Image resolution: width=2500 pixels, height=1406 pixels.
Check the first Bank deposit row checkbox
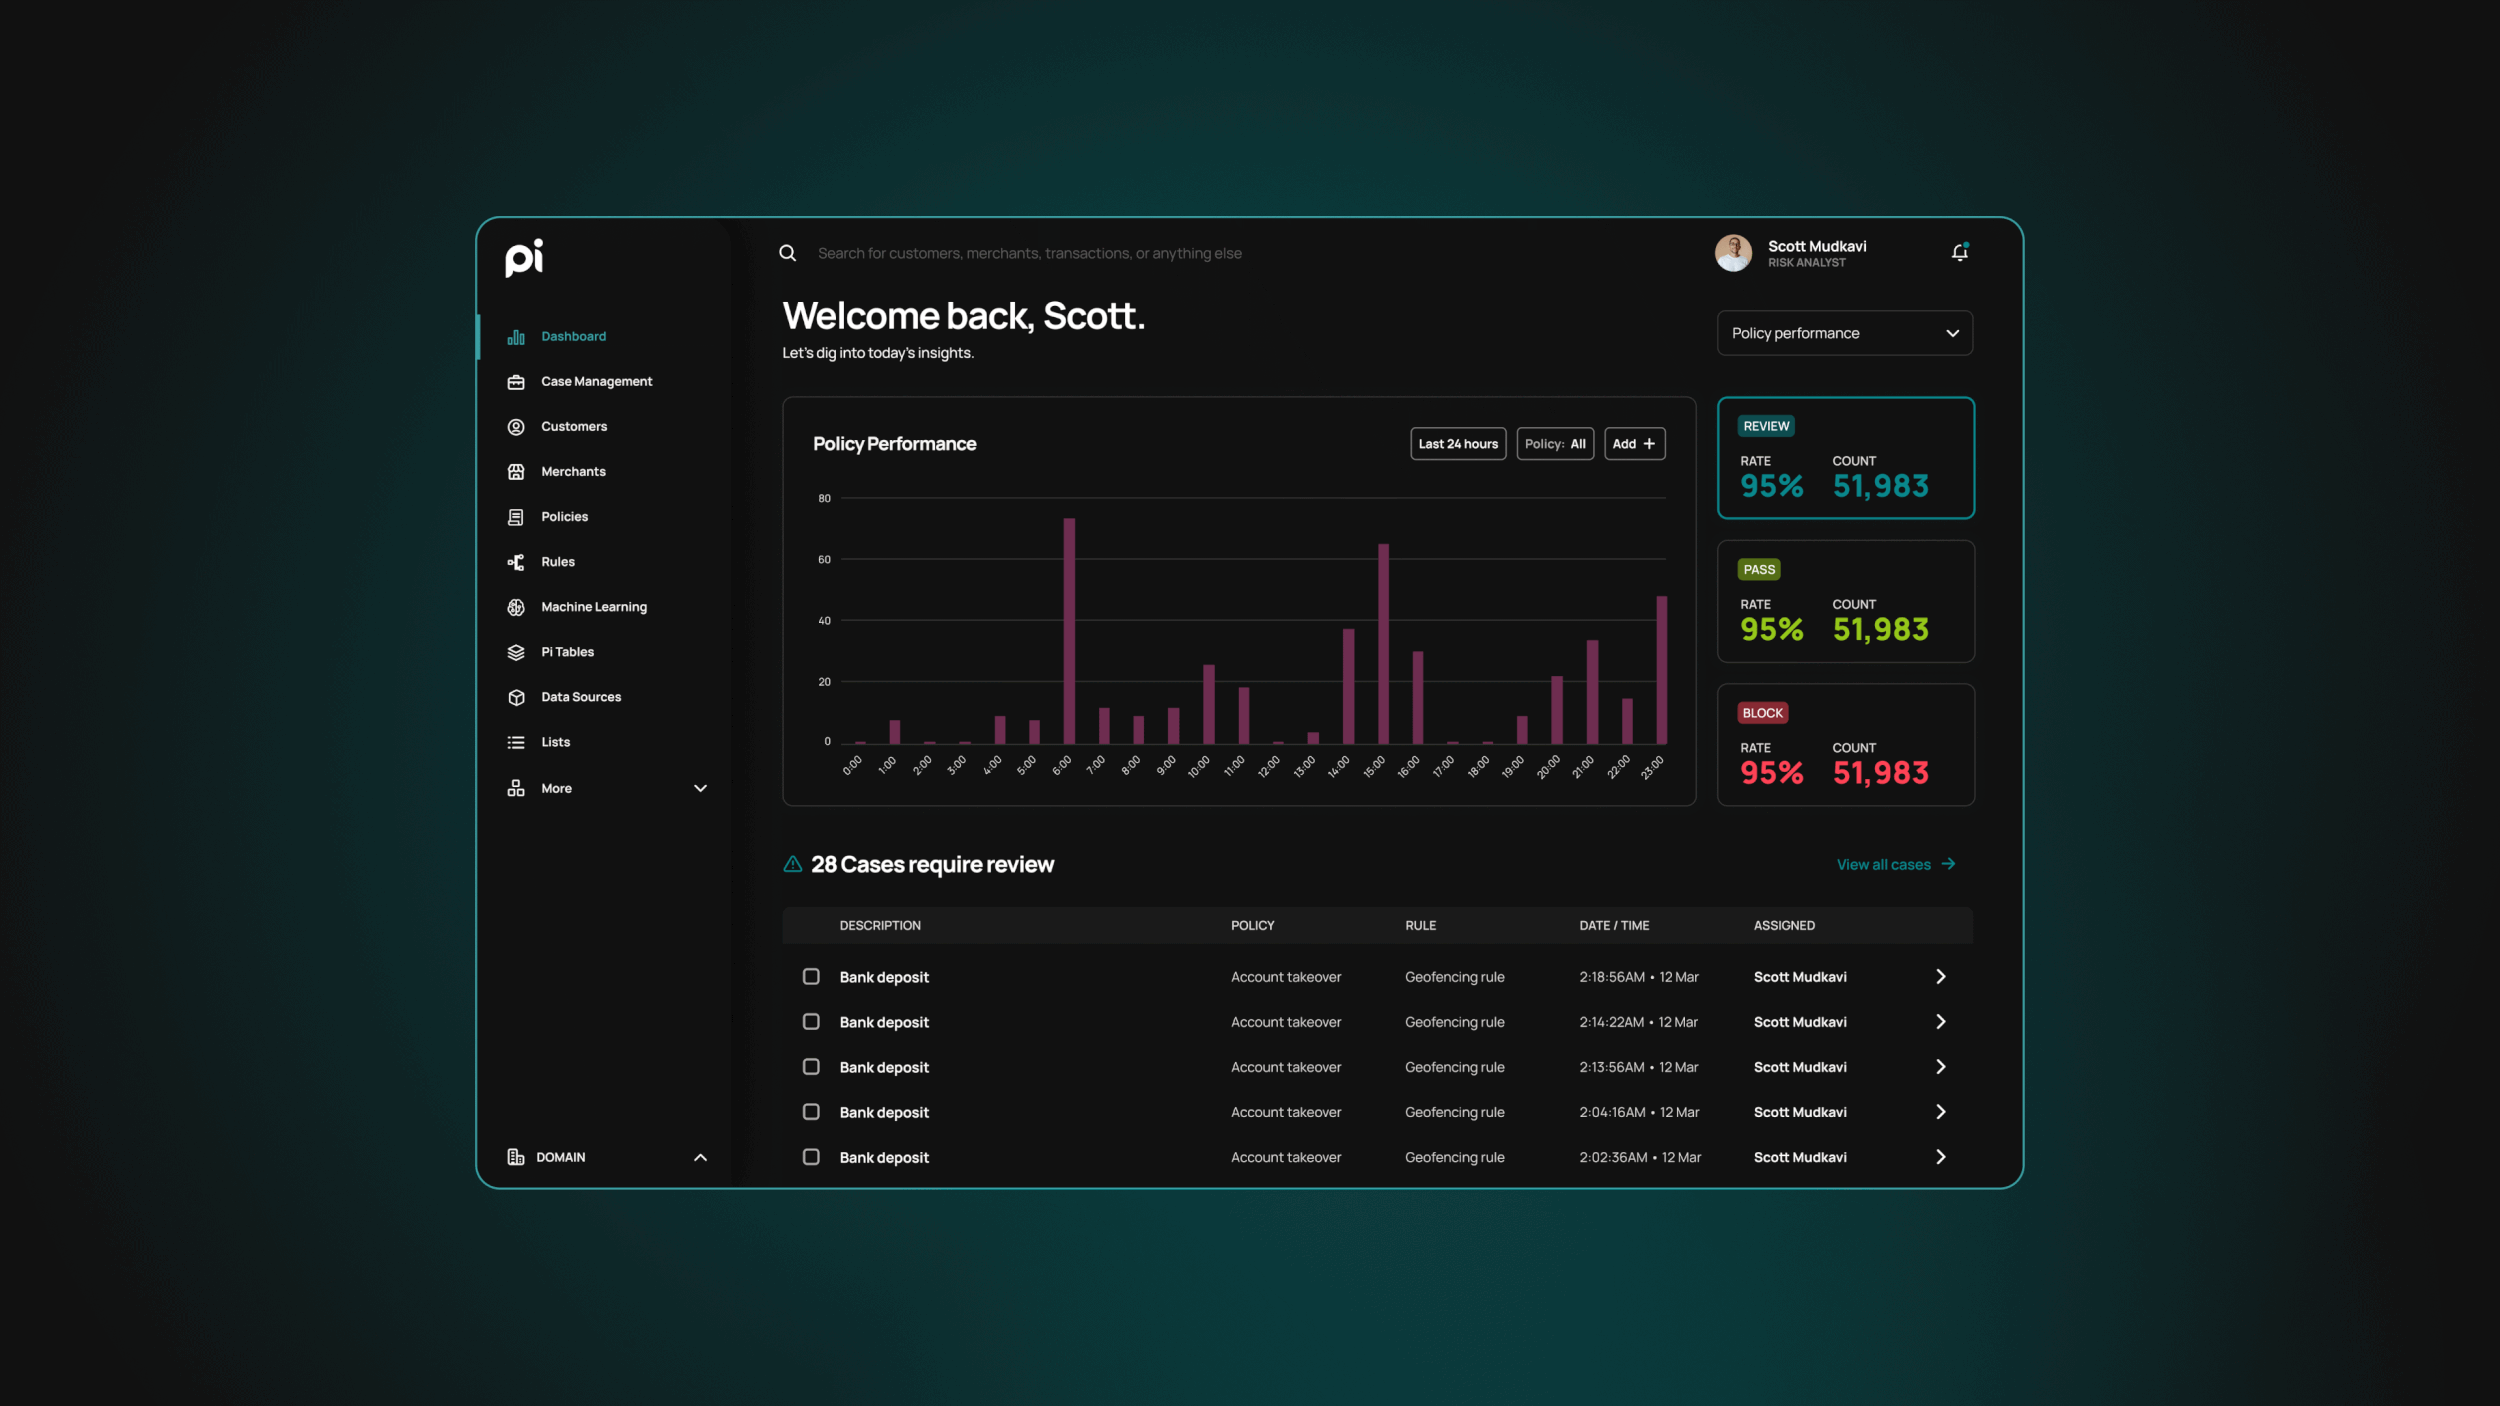[811, 976]
